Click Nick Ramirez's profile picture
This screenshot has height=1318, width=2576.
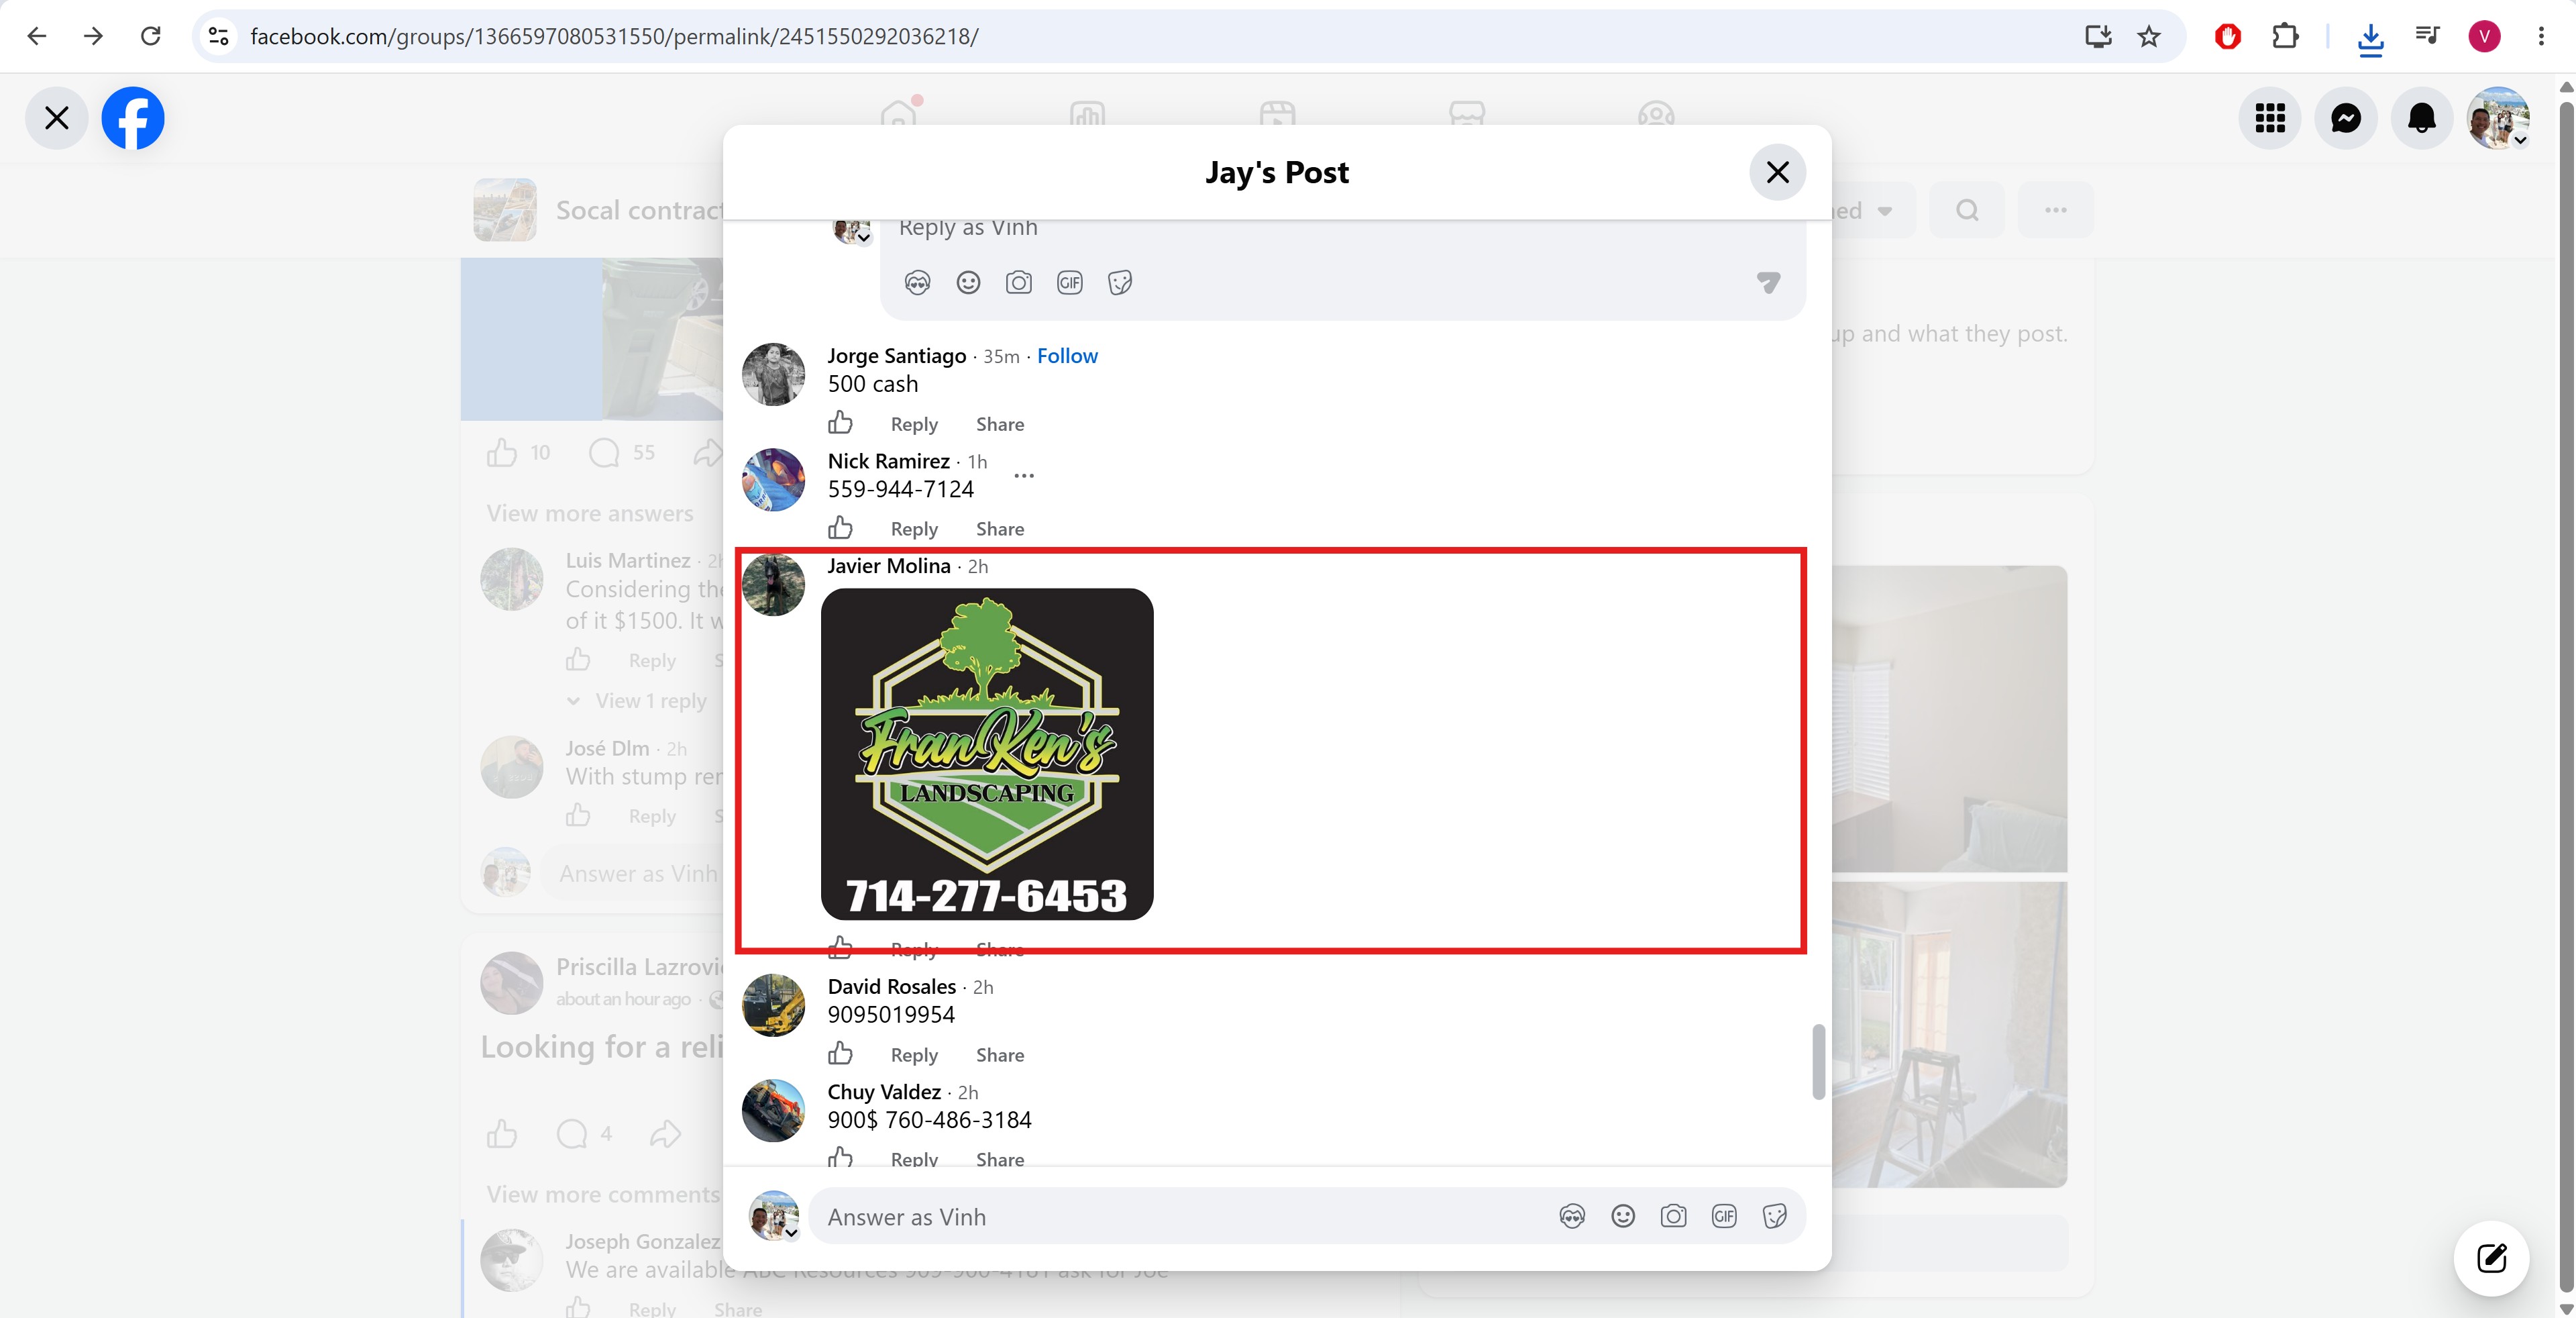point(773,480)
